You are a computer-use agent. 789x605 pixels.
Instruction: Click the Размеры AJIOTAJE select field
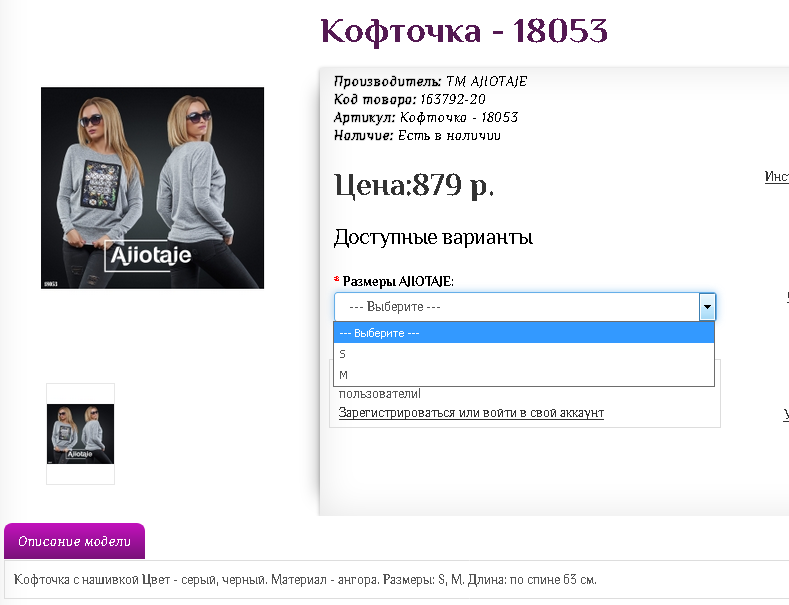coord(524,307)
